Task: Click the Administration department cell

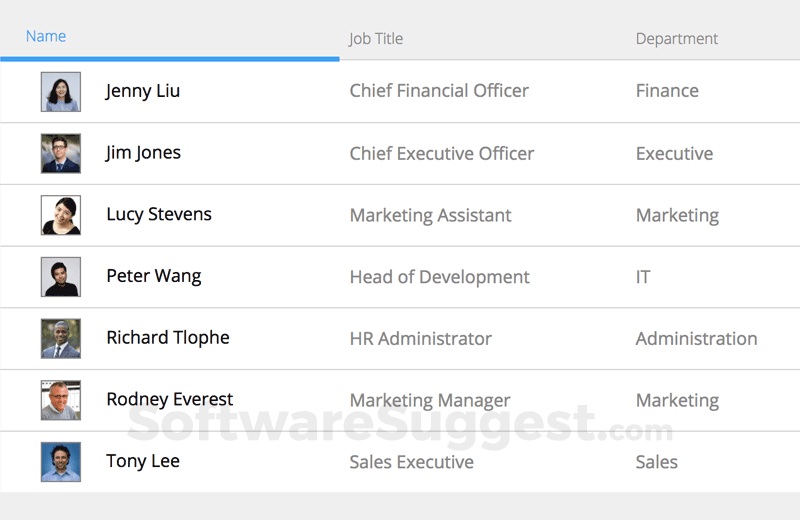Action: (x=696, y=339)
